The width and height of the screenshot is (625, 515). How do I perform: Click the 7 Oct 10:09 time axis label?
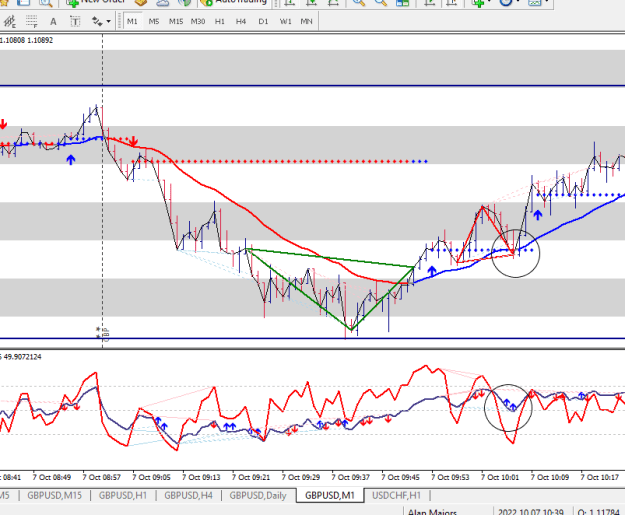[550, 477]
